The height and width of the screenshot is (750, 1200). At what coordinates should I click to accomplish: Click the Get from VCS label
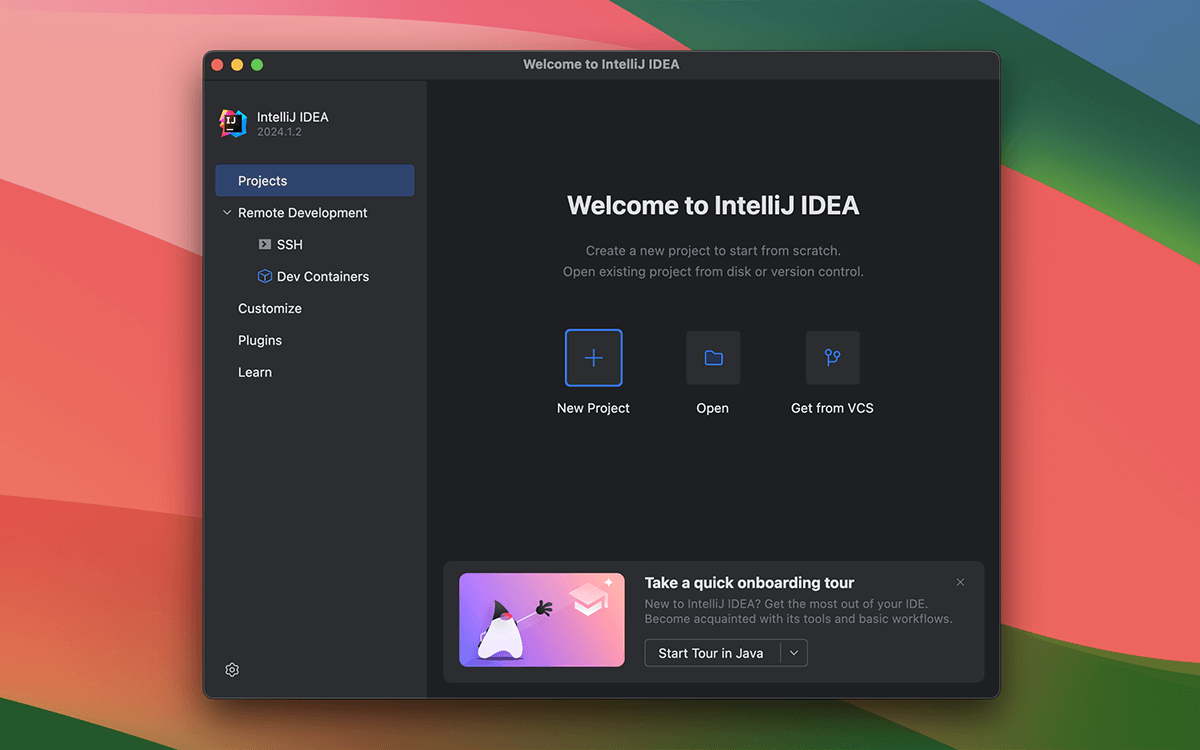click(832, 408)
